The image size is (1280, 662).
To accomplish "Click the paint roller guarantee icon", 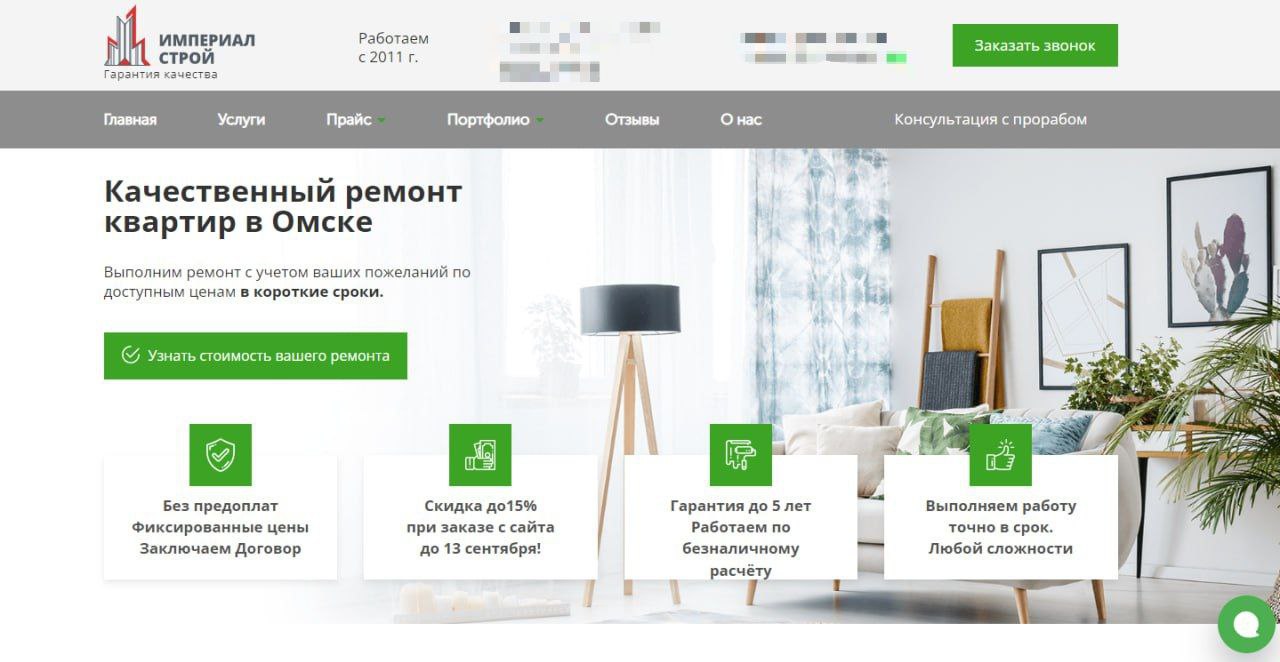I will tap(741, 455).
